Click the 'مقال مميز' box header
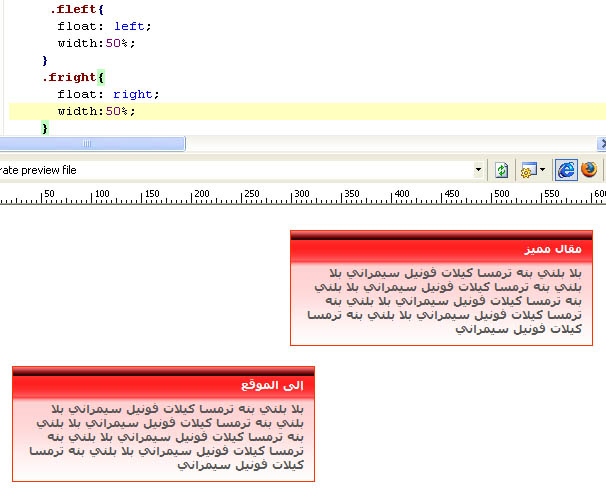 coord(441,249)
